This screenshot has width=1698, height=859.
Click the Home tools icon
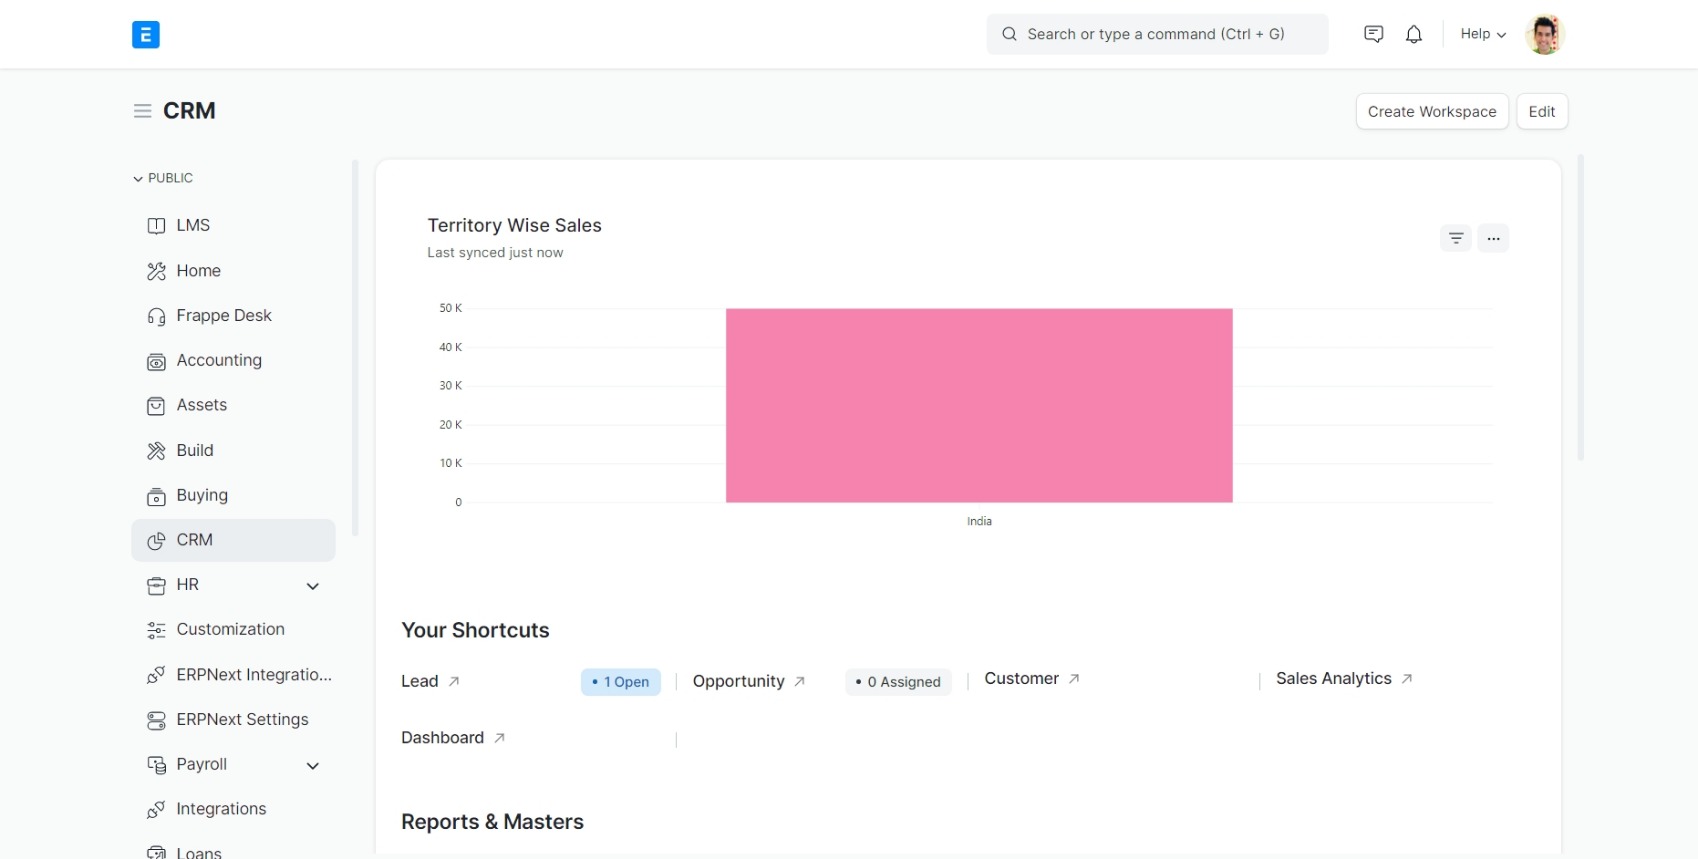point(156,271)
